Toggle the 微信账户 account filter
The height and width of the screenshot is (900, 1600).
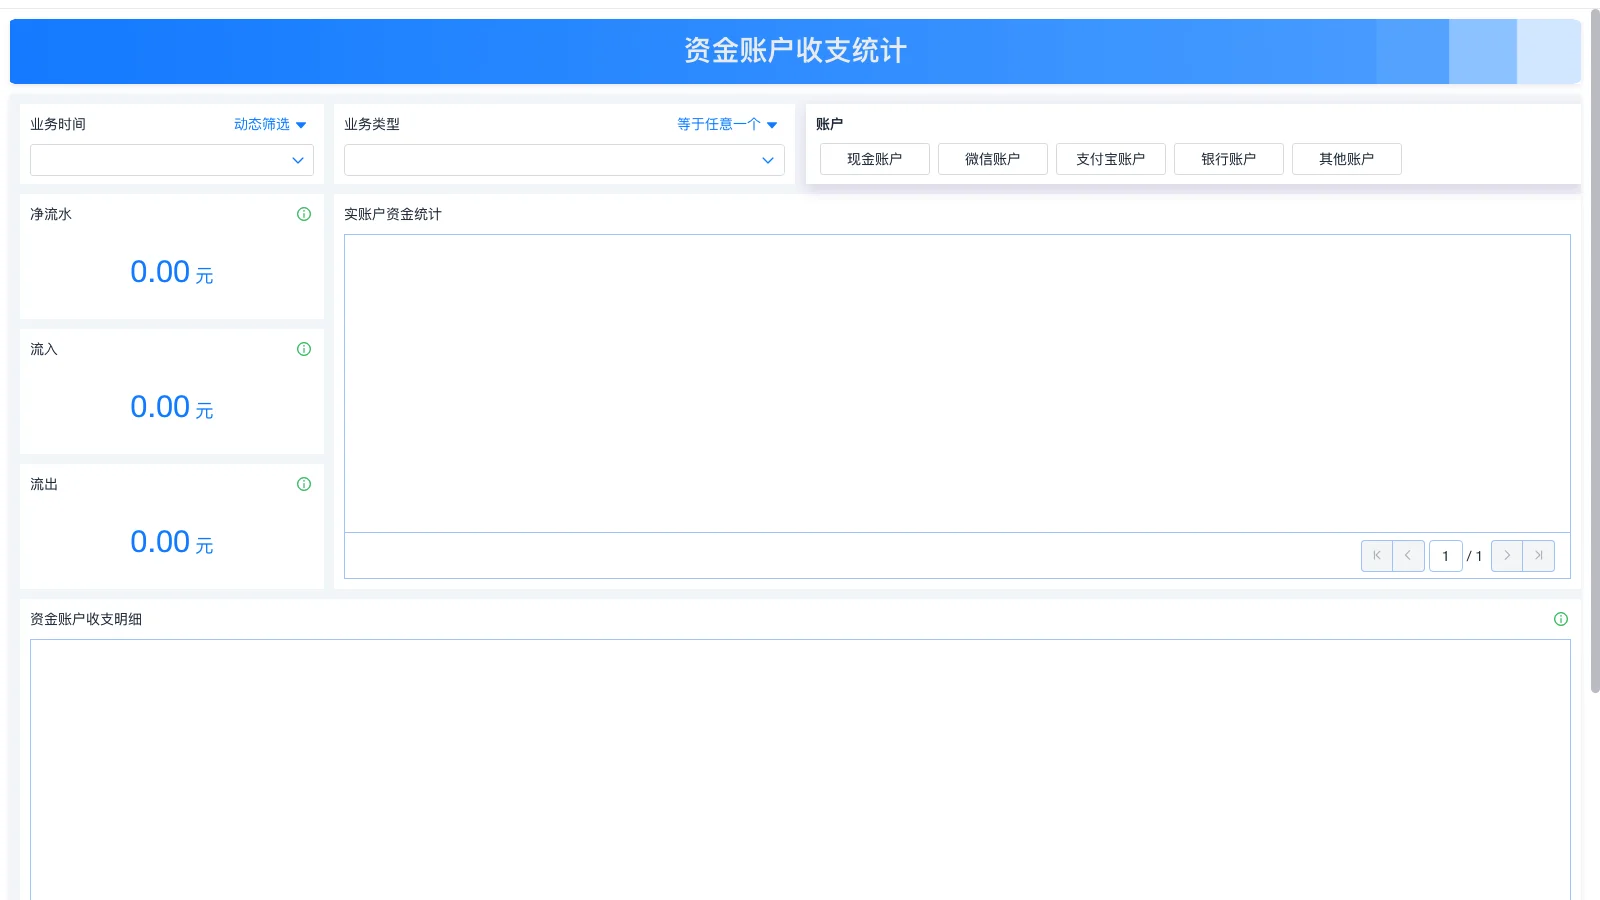(x=992, y=158)
